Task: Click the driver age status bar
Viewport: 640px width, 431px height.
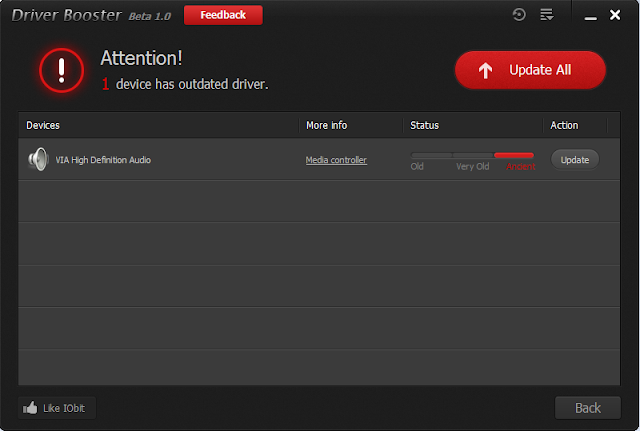Action: [x=472, y=155]
